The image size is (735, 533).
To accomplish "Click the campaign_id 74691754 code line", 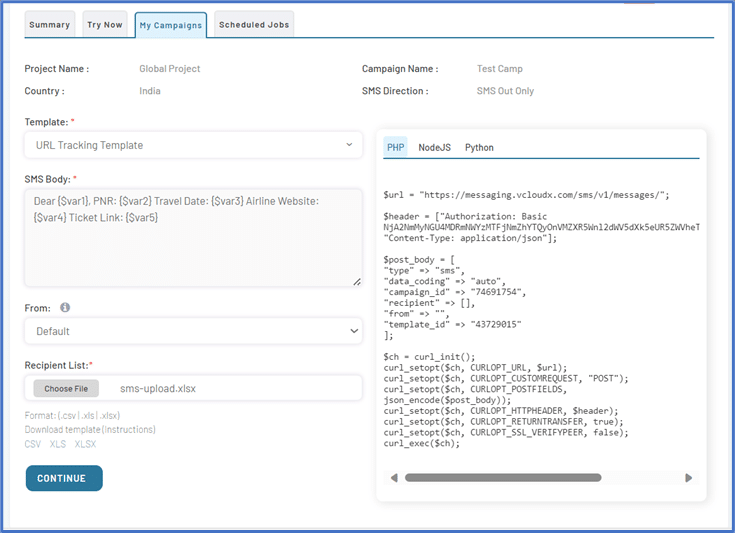I will [x=455, y=292].
